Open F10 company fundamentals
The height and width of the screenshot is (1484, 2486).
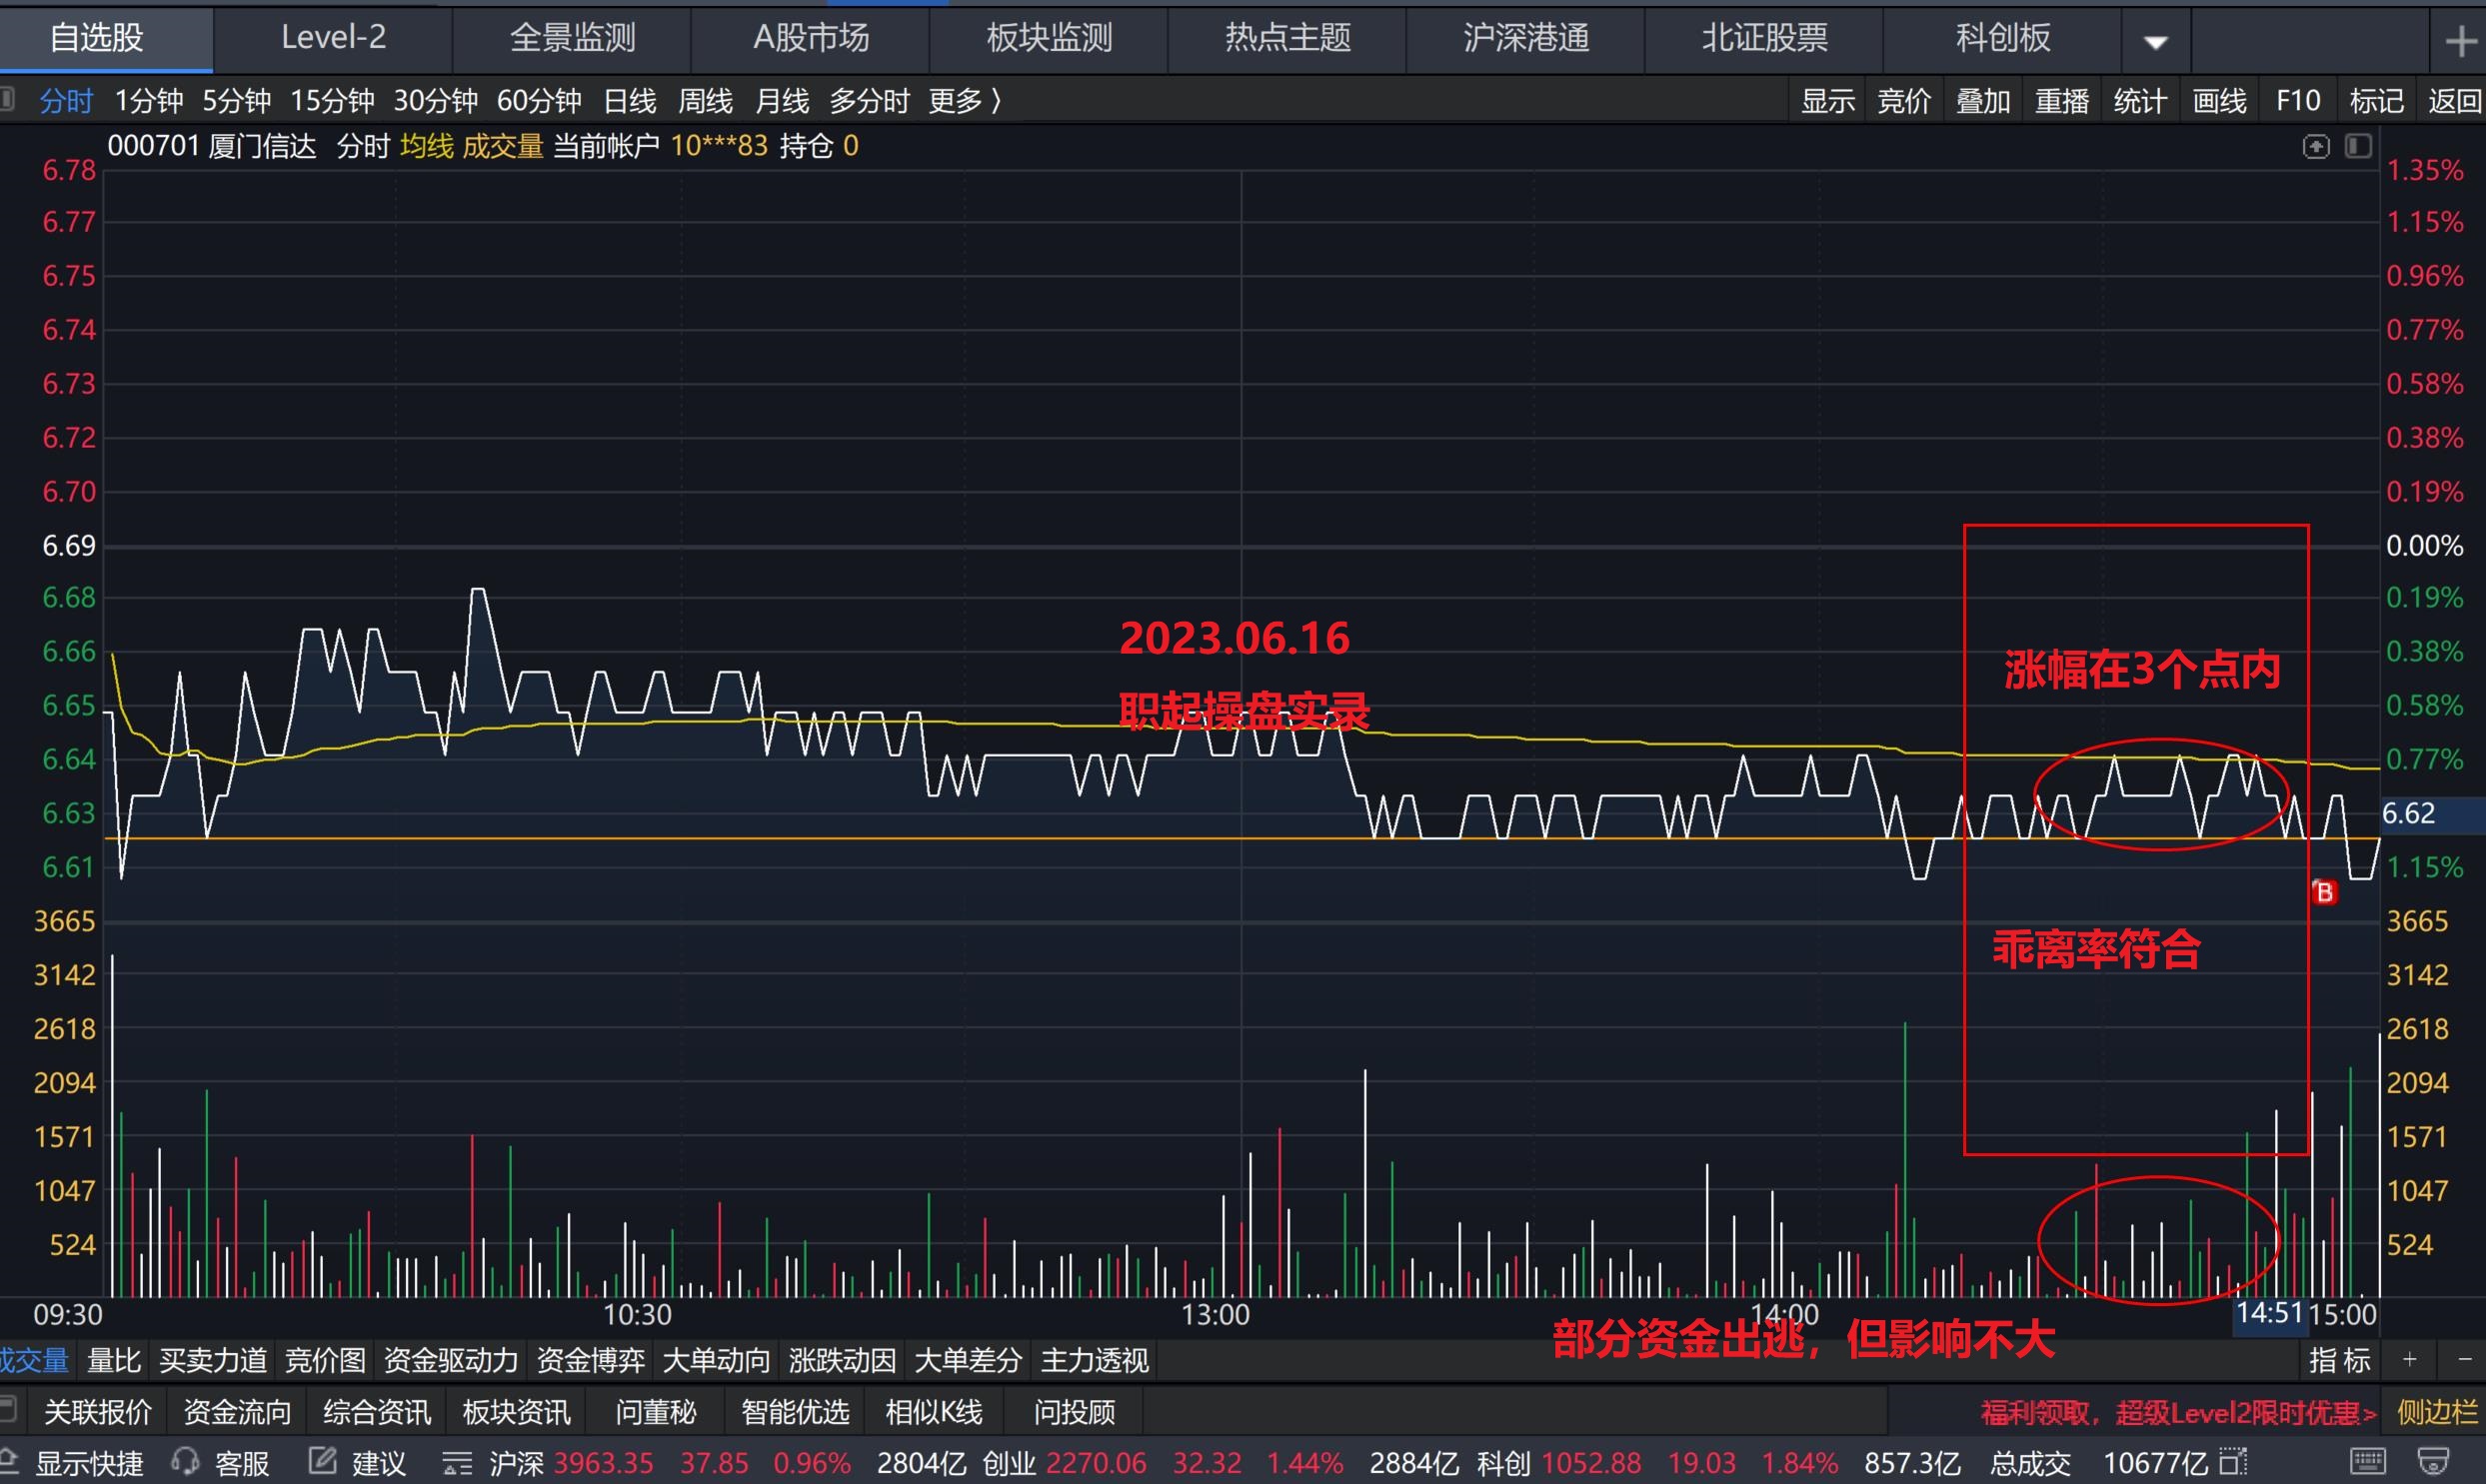pos(2297,100)
